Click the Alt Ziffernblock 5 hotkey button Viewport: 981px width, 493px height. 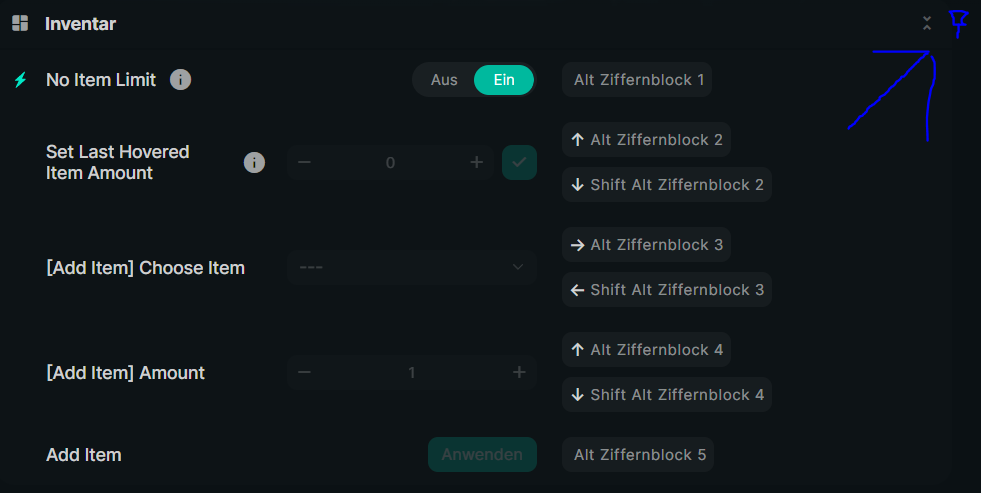pyautogui.click(x=637, y=455)
